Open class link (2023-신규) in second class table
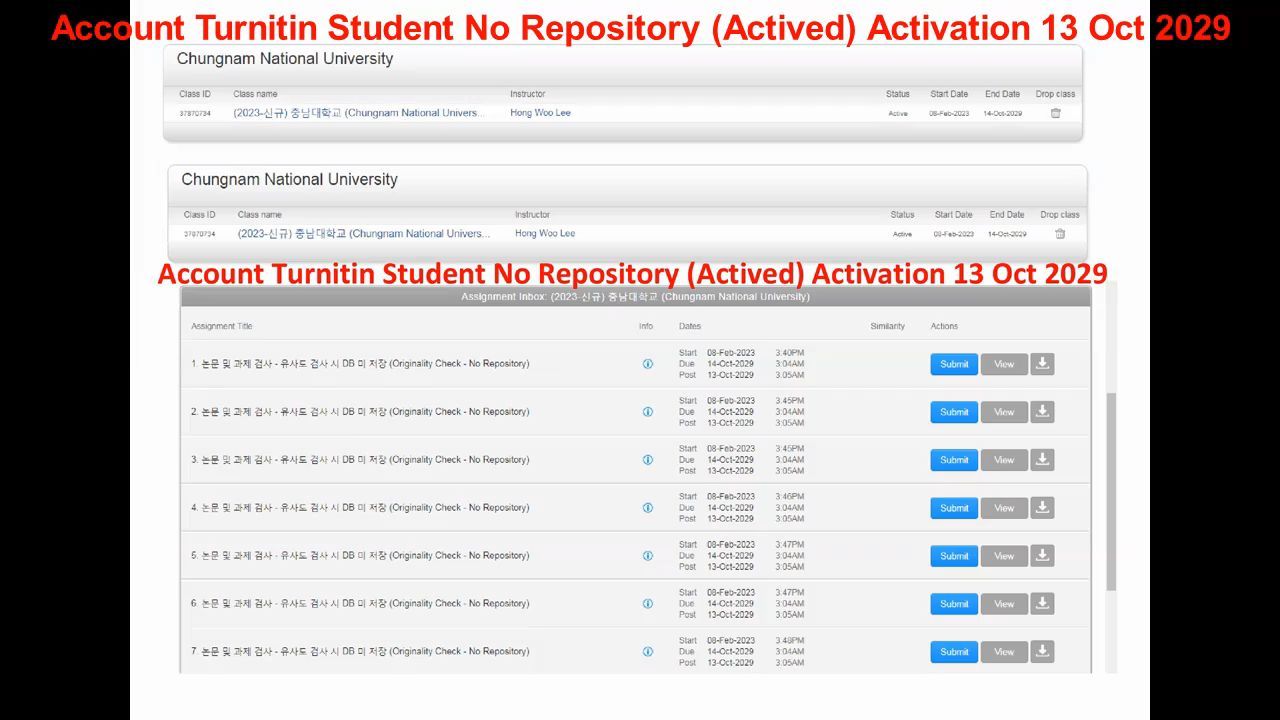 click(364, 234)
